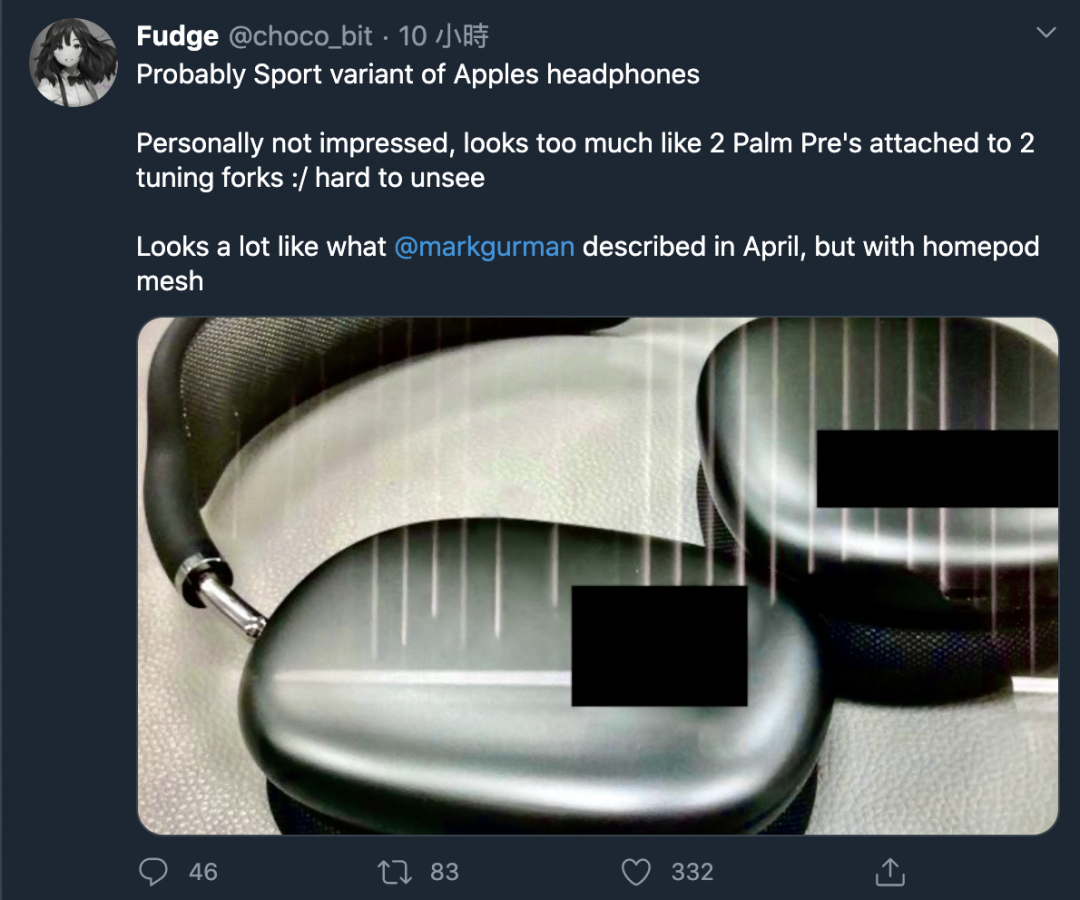Image resolution: width=1080 pixels, height=900 pixels.
Task: Like the tweet with the heart icon
Action: pos(636,872)
